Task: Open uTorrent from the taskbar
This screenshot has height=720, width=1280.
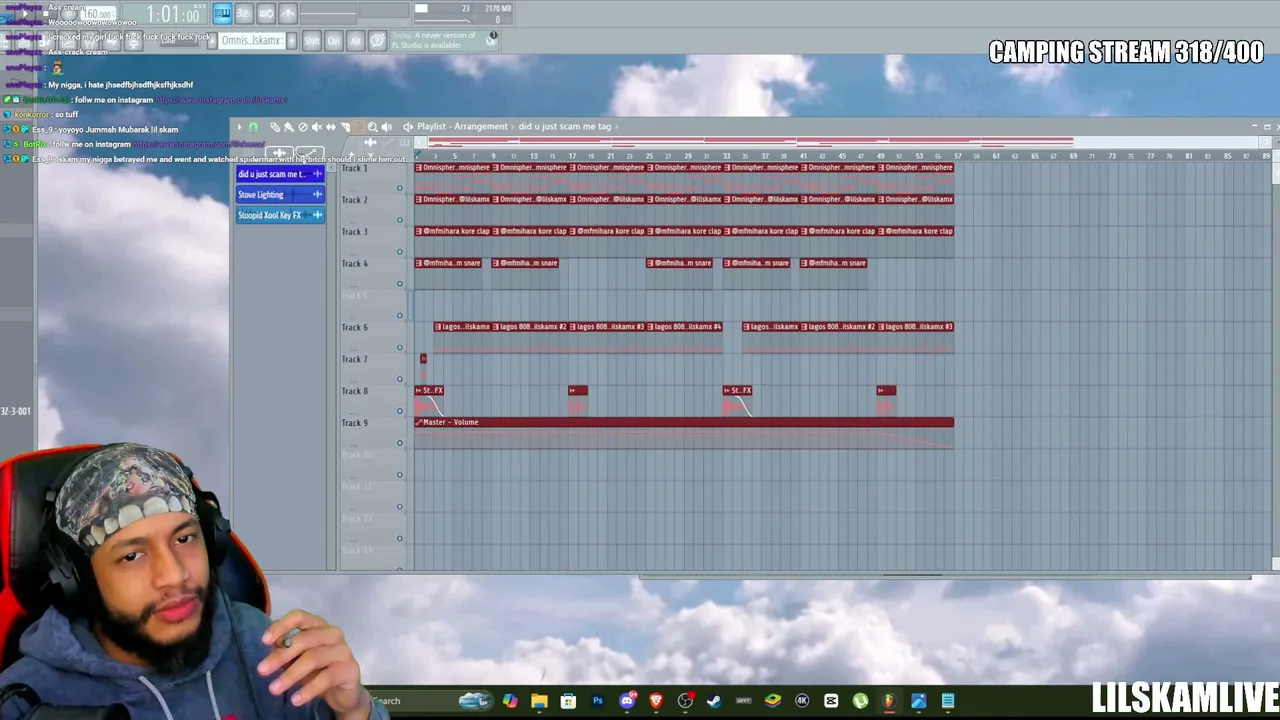Action: pos(860,701)
